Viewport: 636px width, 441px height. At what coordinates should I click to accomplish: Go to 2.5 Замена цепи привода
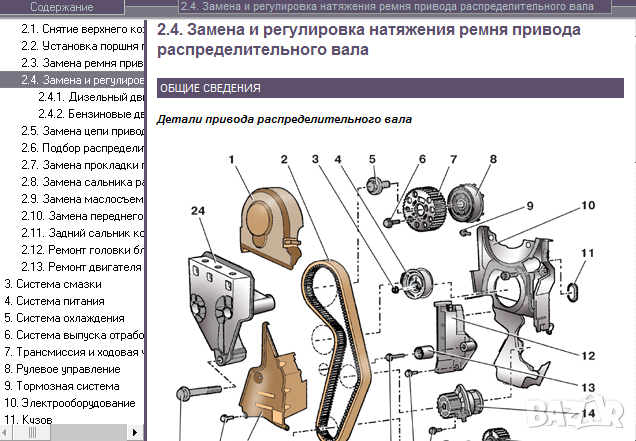click(84, 130)
